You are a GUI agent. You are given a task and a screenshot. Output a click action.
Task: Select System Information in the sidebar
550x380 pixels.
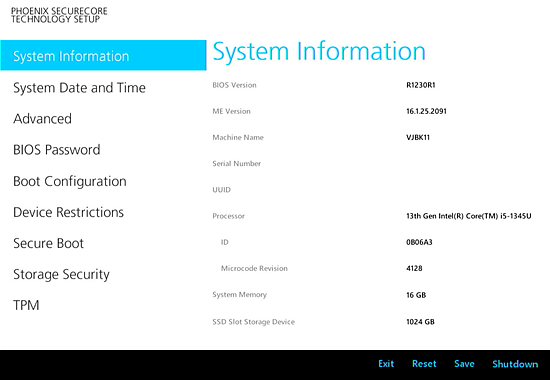coord(103,55)
